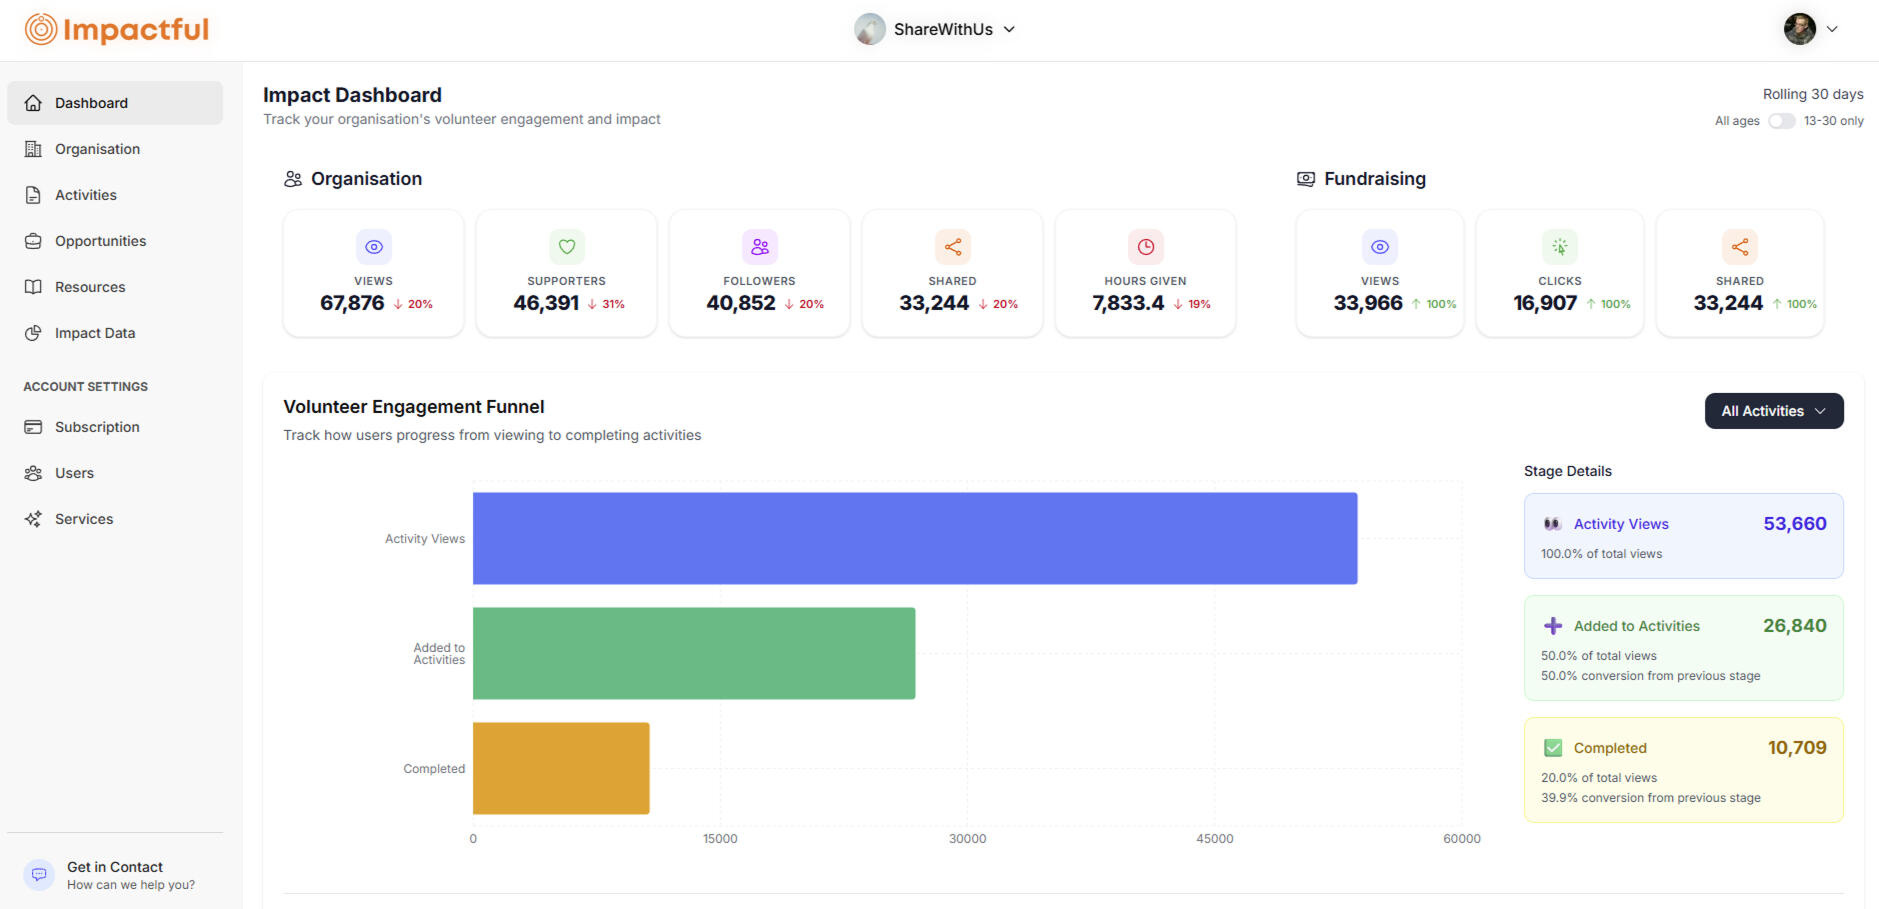
Task: Select the Organisation building icon
Action: [x=34, y=148]
